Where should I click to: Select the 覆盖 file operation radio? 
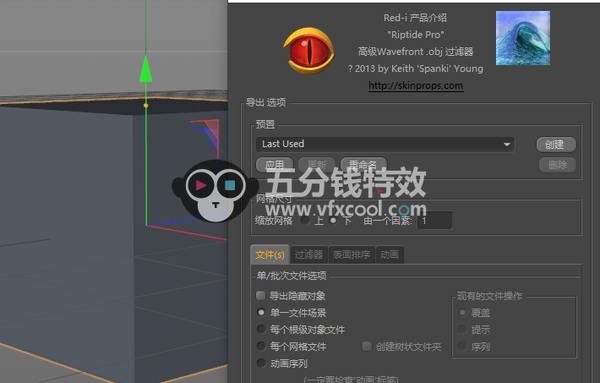[462, 313]
